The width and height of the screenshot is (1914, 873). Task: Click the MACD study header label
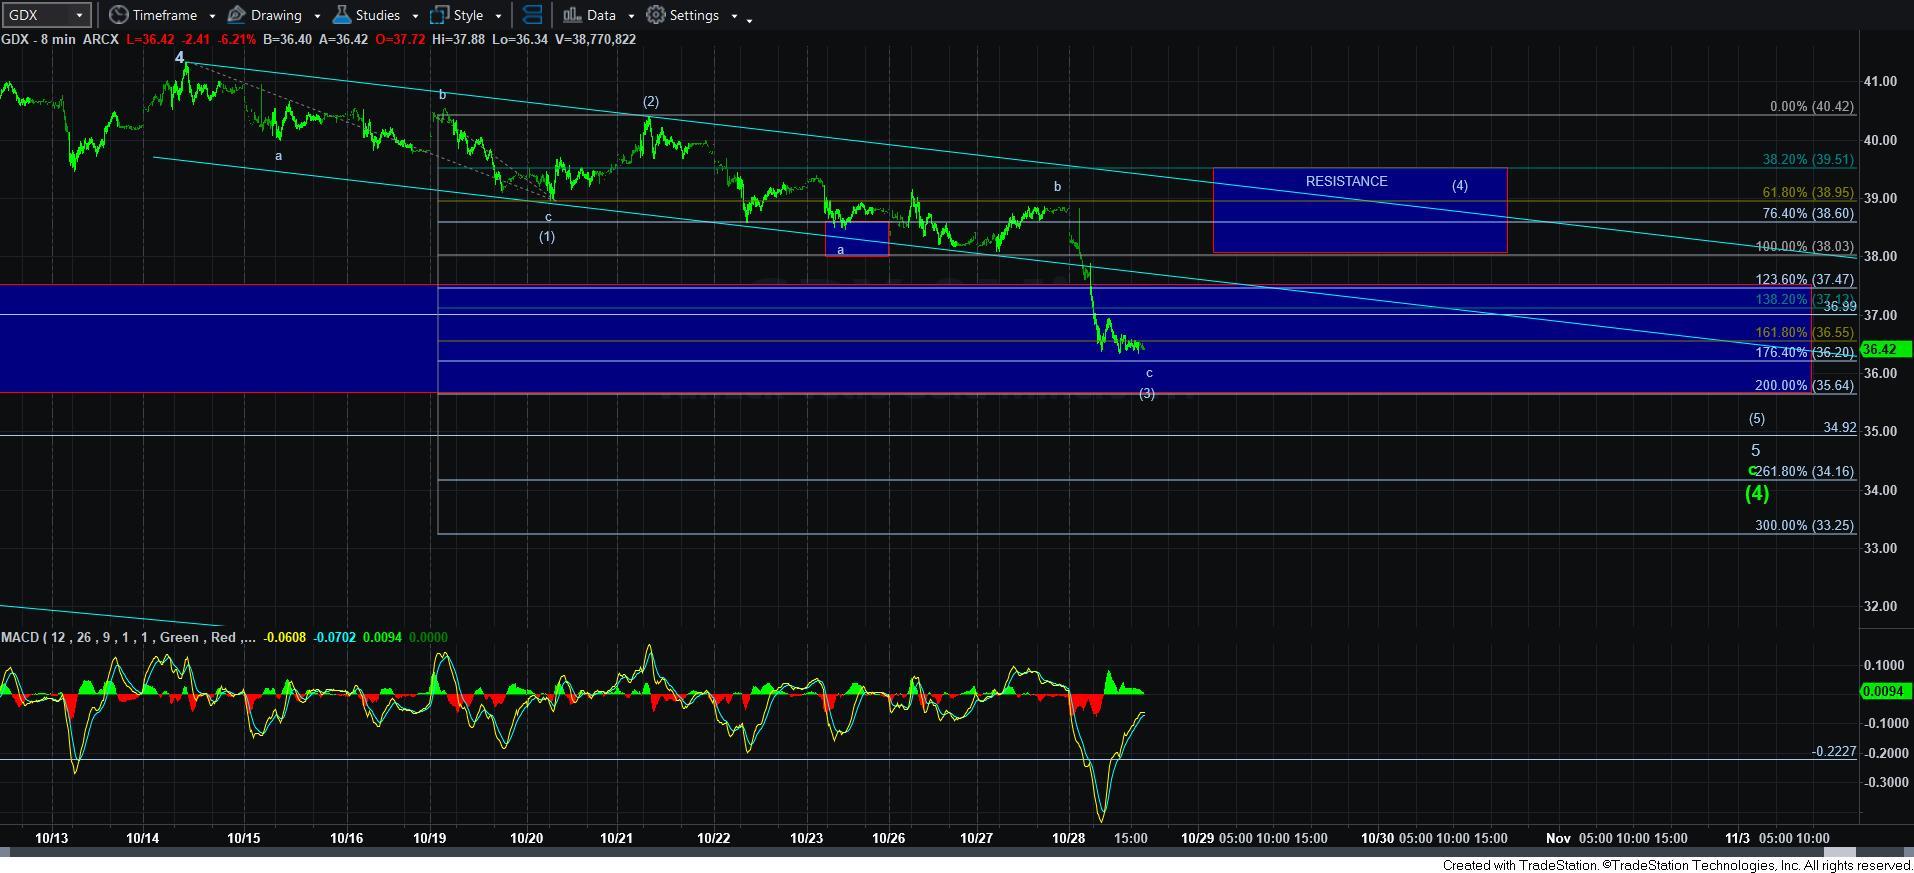(127, 637)
